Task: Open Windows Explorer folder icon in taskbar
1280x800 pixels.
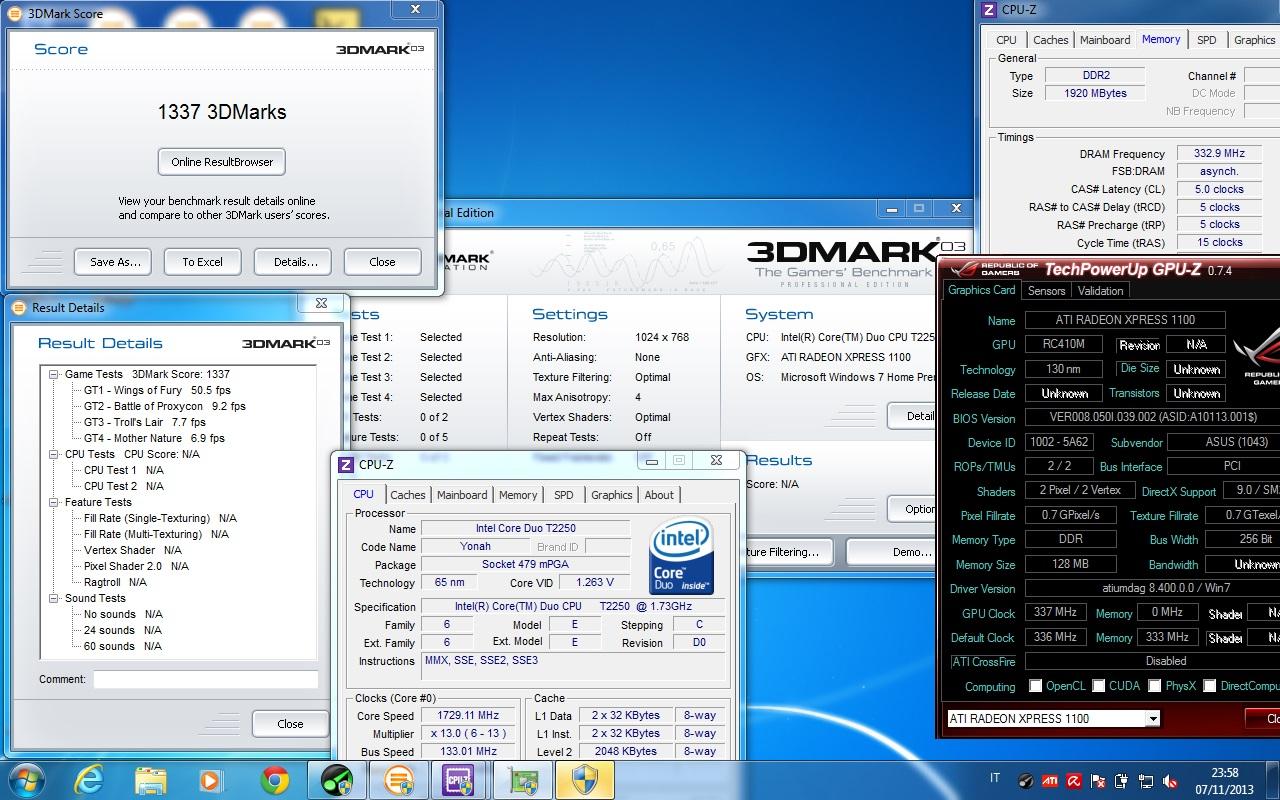Action: tap(150, 779)
